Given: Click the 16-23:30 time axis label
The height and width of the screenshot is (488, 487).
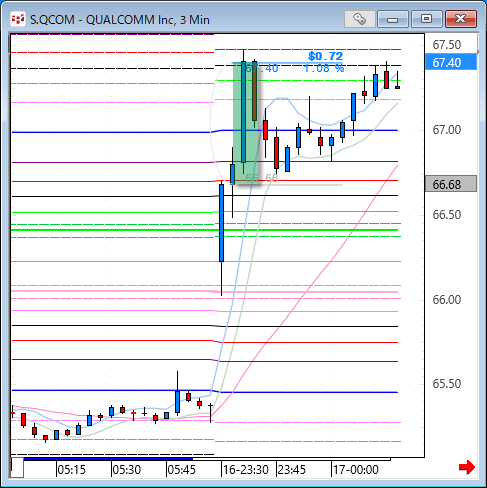Looking at the screenshot, I should (x=246, y=470).
